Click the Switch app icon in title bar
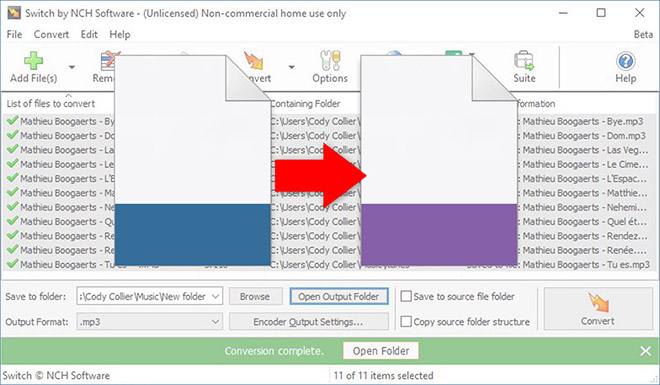The height and width of the screenshot is (385, 660). (14, 13)
